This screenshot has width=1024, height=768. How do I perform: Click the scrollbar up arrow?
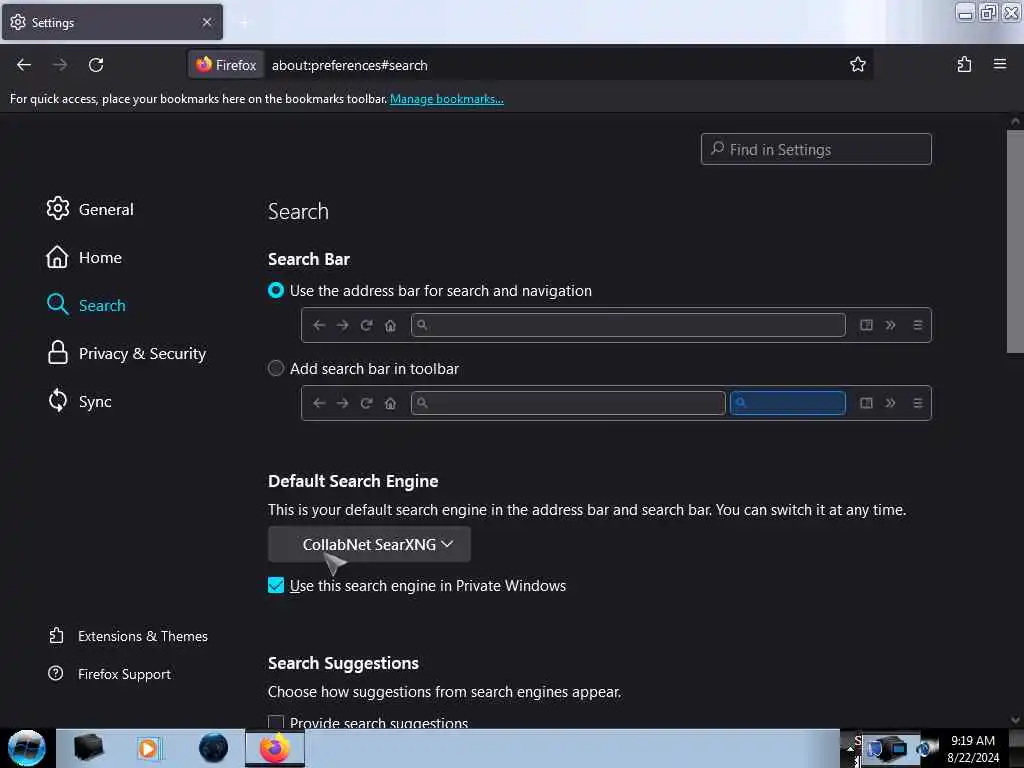coord(1015,121)
